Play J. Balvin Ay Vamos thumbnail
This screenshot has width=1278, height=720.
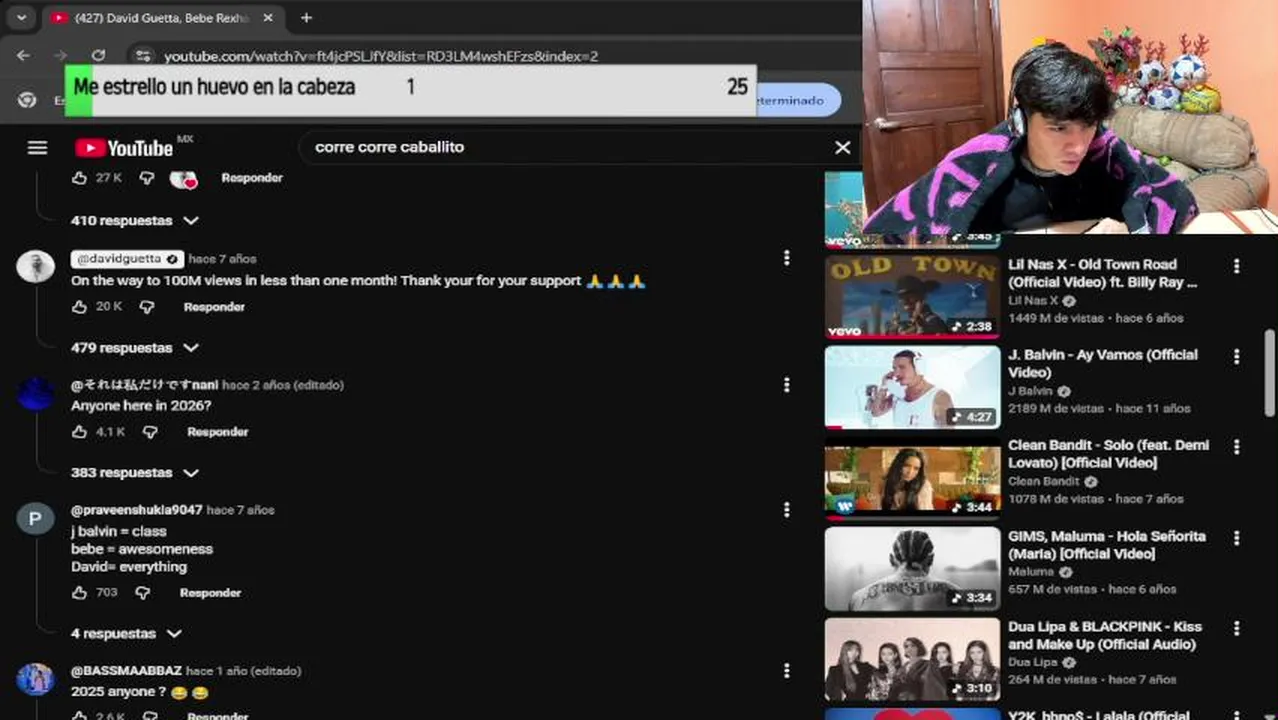pos(912,387)
